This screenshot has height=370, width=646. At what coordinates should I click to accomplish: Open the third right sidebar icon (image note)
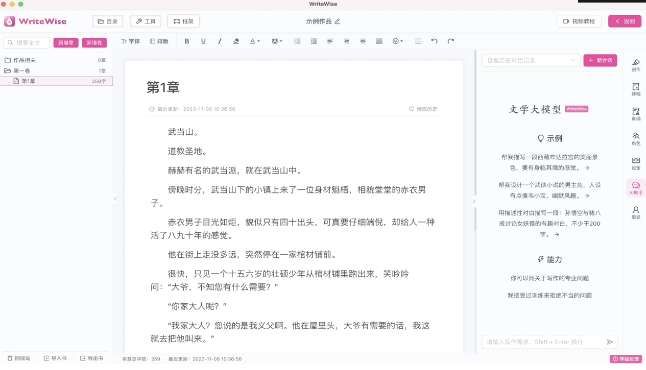click(636, 114)
